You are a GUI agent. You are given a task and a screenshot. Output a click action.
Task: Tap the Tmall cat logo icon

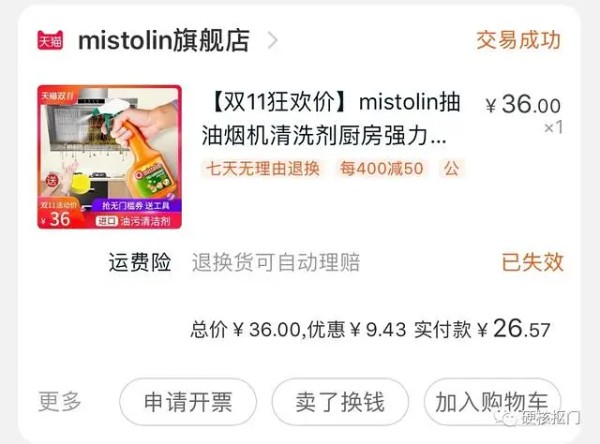pyautogui.click(x=50, y=40)
